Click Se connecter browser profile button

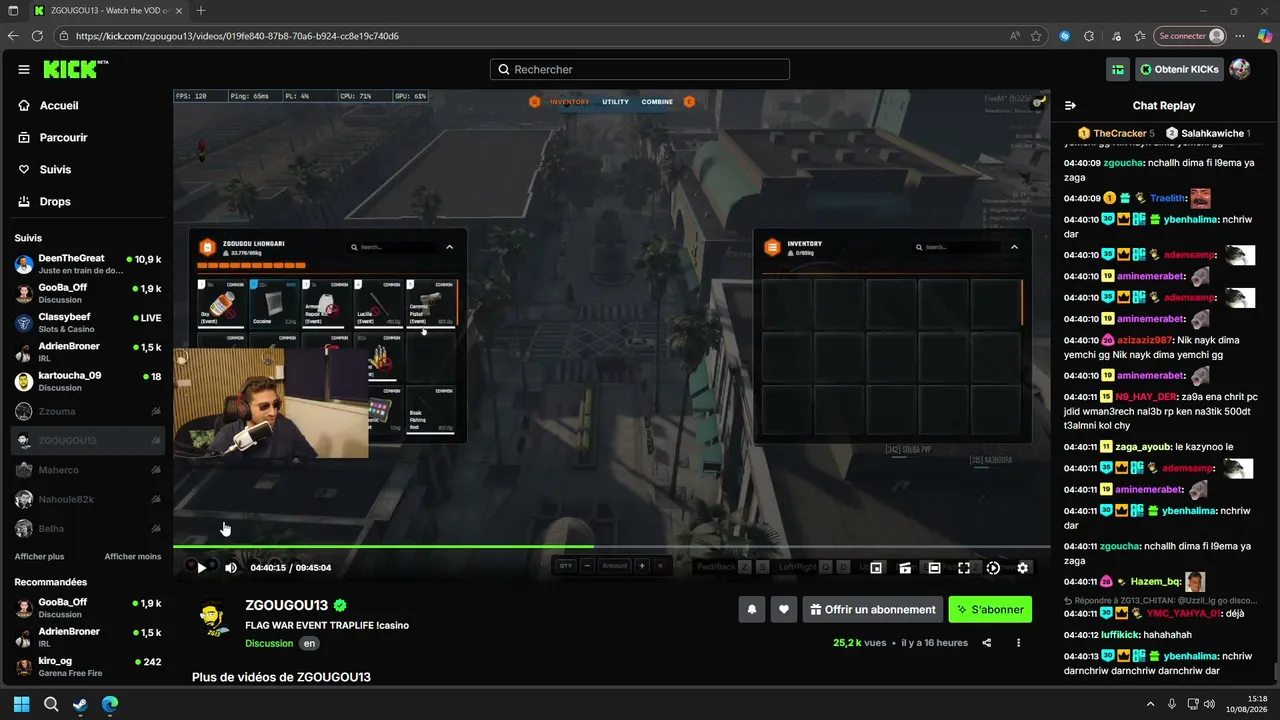[x=1190, y=36]
